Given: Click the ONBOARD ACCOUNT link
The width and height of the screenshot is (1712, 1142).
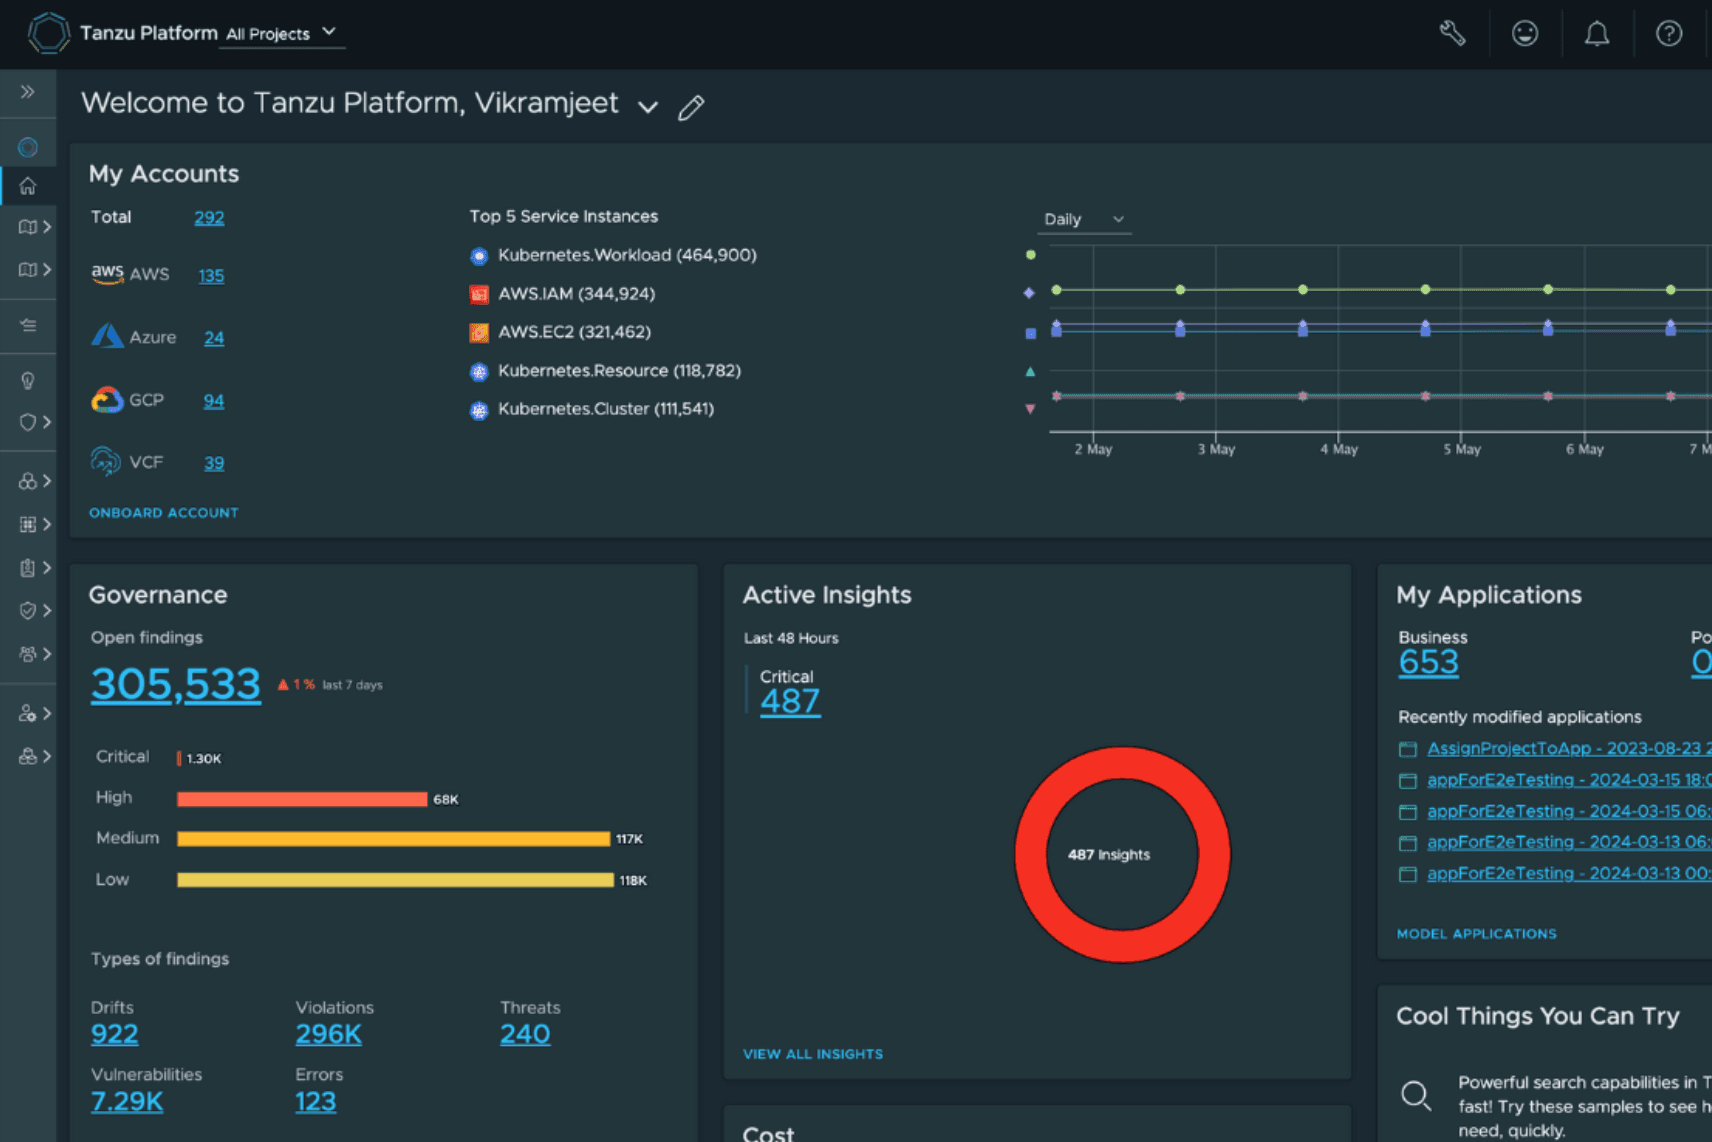Looking at the screenshot, I should click(x=164, y=513).
